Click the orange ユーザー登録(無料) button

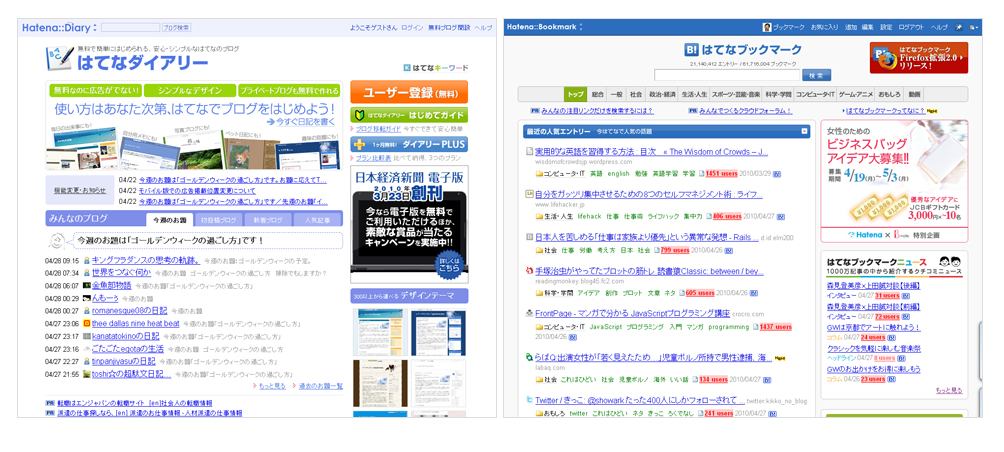(409, 93)
